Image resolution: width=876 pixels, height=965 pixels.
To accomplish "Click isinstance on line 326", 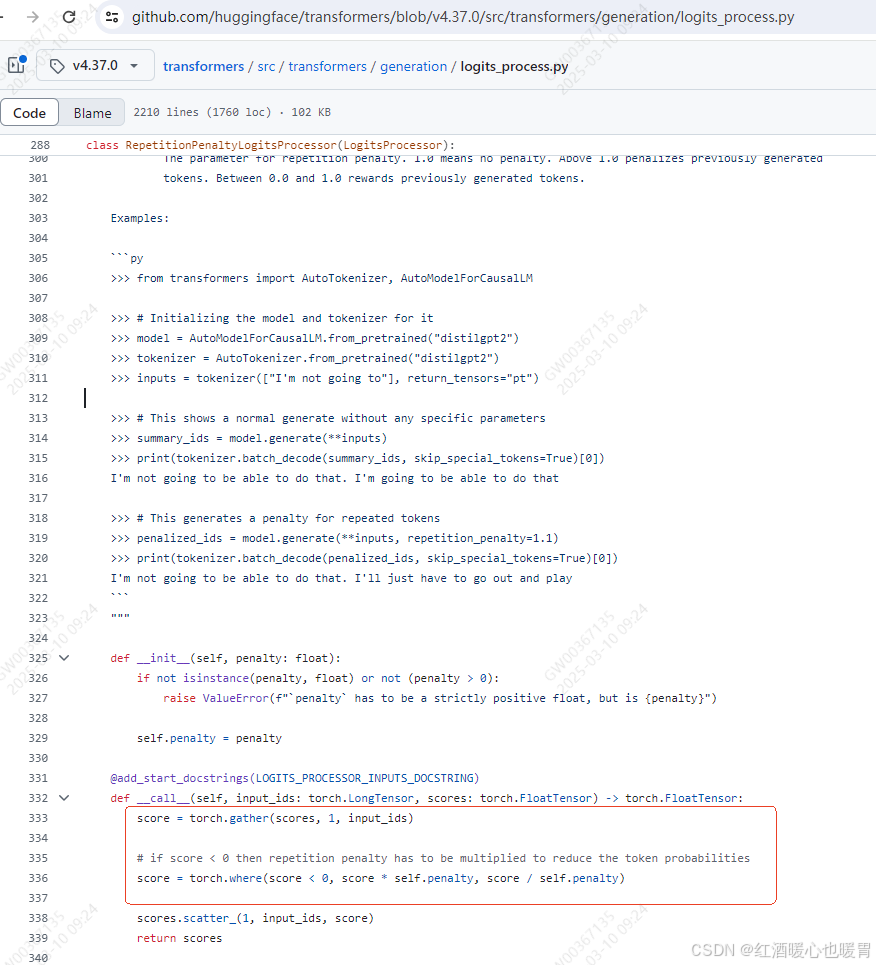I will [215, 678].
